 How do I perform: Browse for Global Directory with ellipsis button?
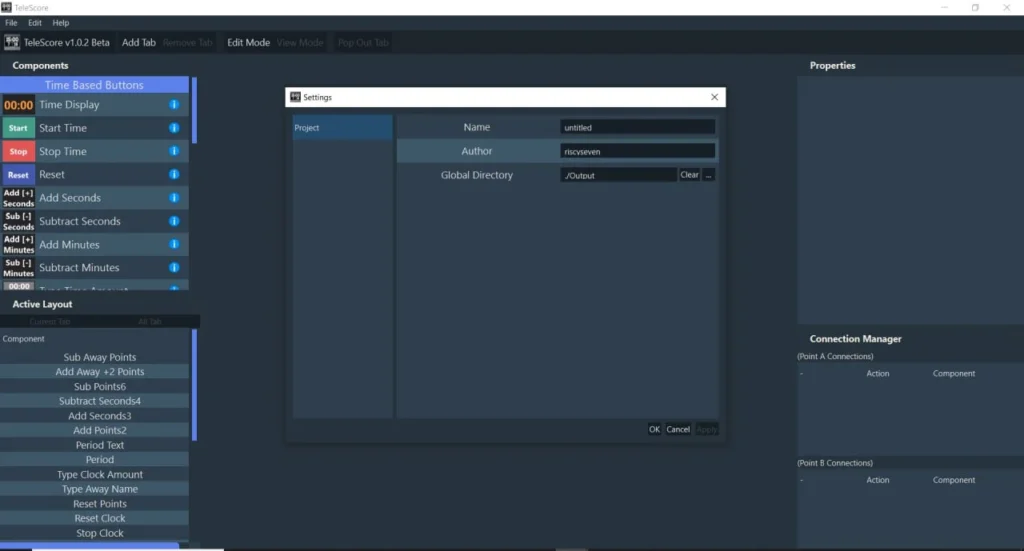(709, 175)
